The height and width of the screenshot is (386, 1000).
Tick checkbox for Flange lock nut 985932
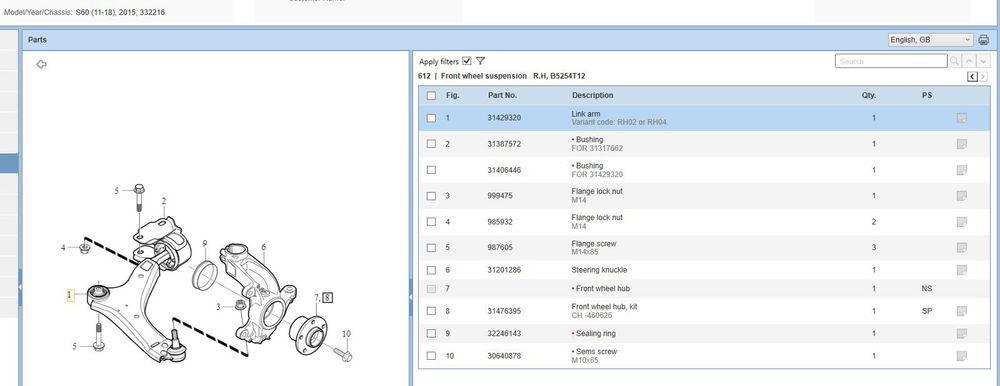click(x=431, y=222)
